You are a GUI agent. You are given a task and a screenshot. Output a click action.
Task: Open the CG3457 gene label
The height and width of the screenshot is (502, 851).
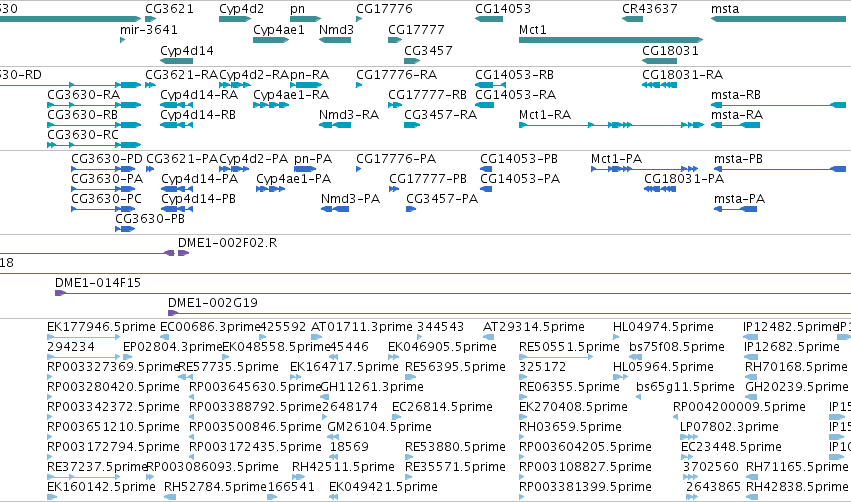point(428,50)
